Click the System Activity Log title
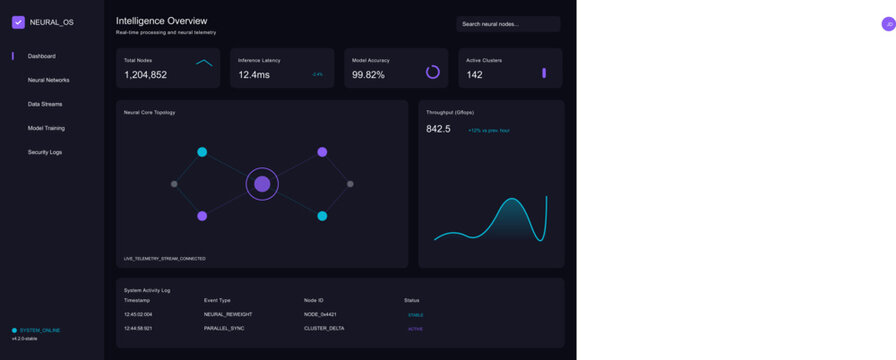896x360 pixels. pos(147,290)
